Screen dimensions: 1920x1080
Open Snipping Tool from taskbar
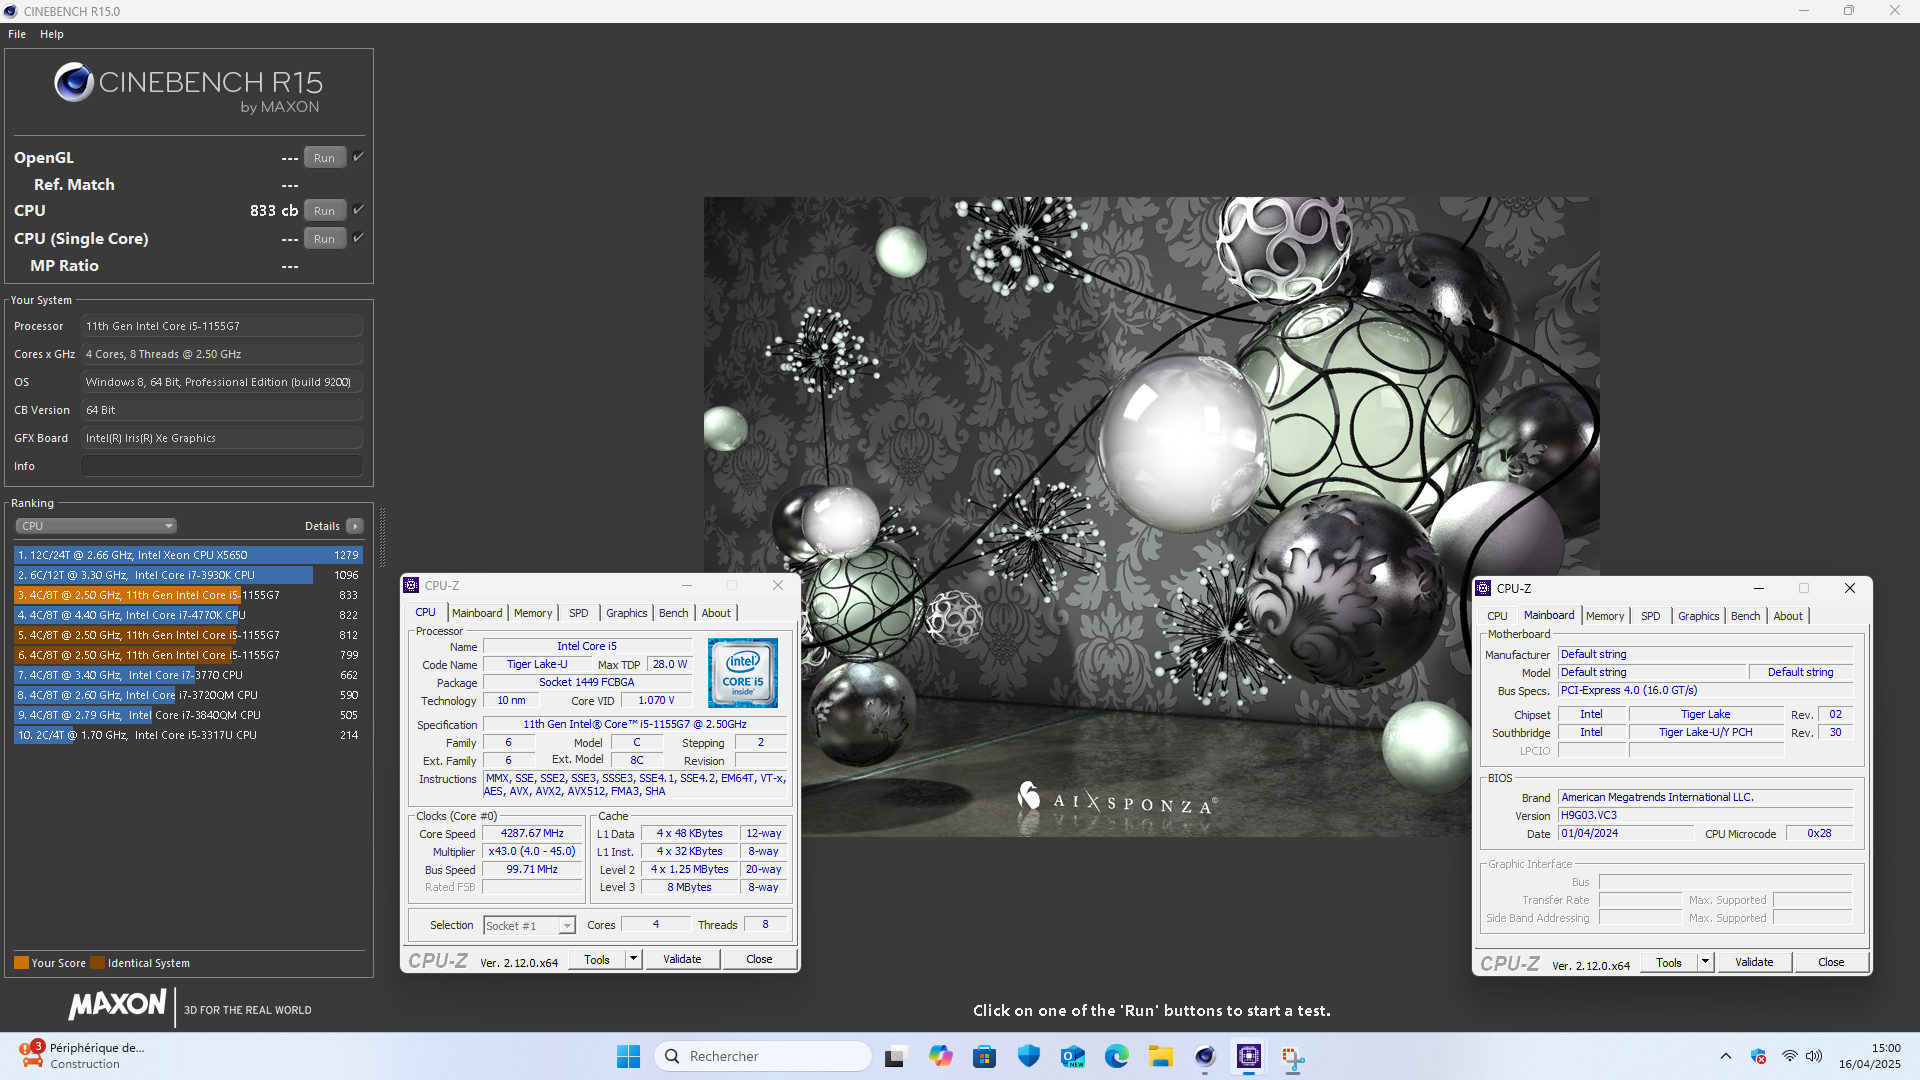(x=1292, y=1056)
